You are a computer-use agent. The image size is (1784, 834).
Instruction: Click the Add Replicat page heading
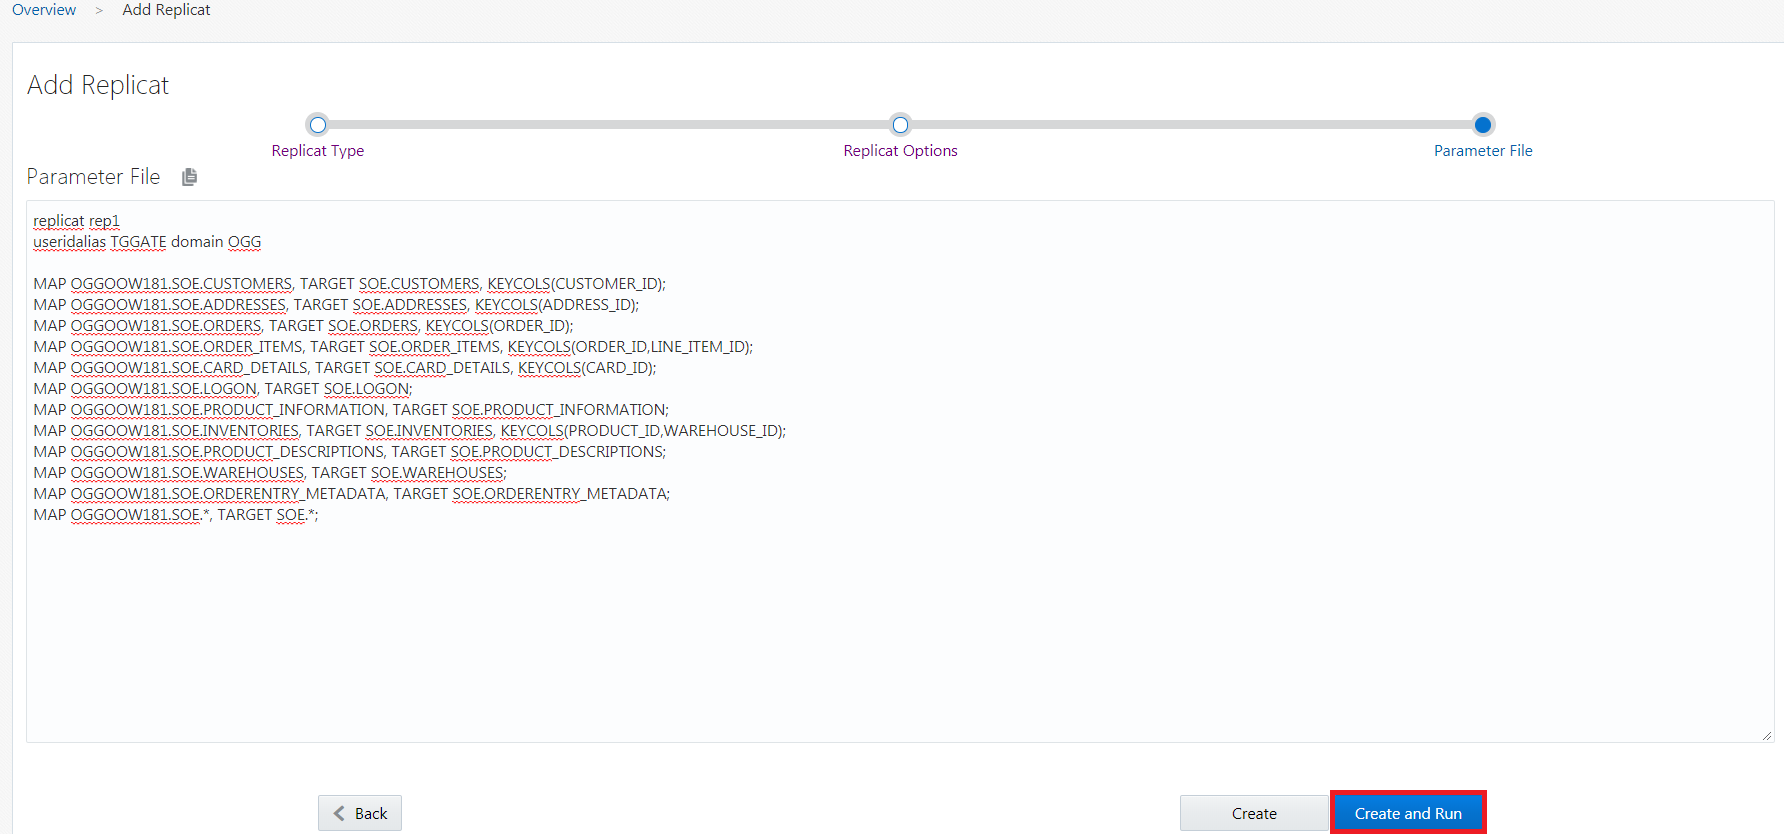[x=98, y=85]
